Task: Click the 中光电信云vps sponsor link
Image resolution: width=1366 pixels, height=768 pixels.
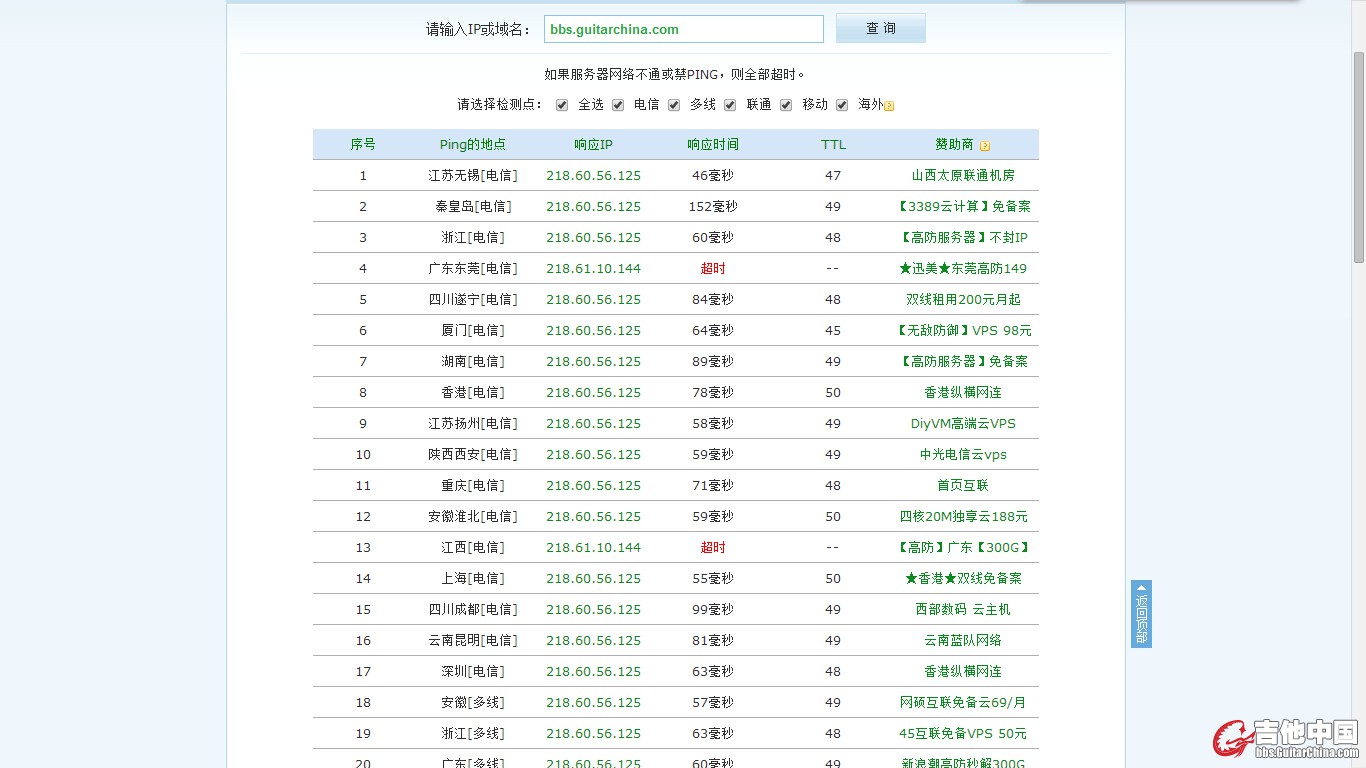Action: pos(963,454)
